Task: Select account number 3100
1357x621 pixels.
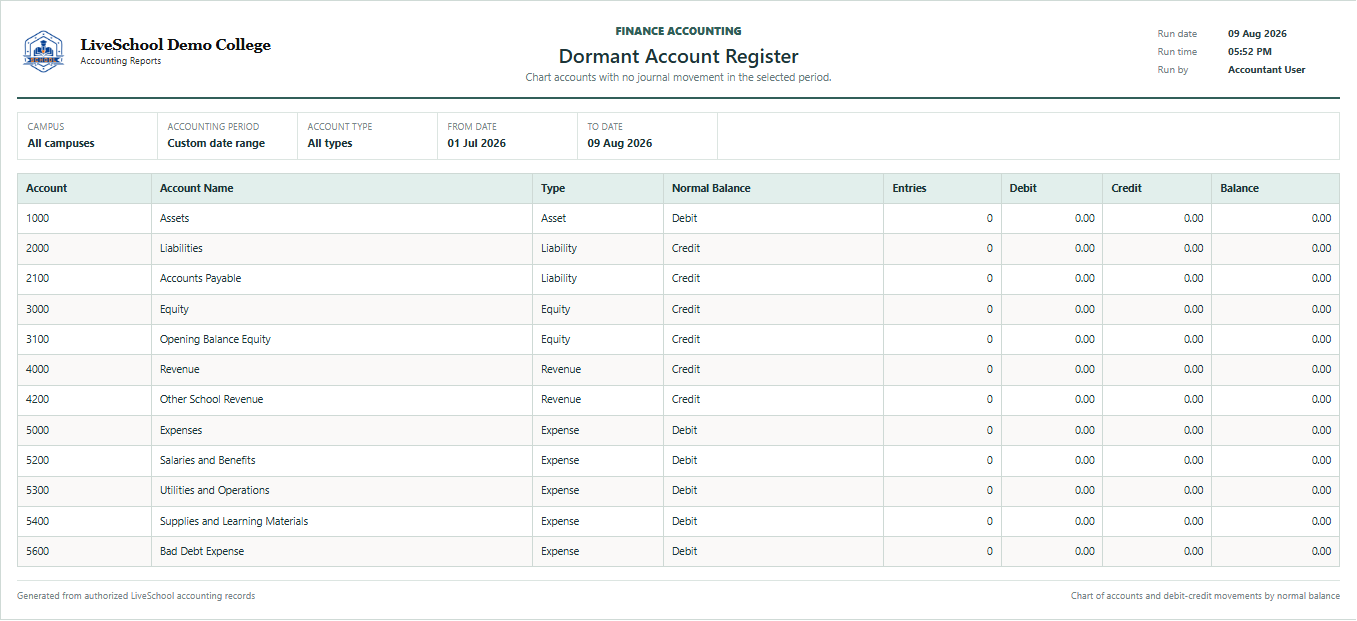Action: tap(38, 339)
